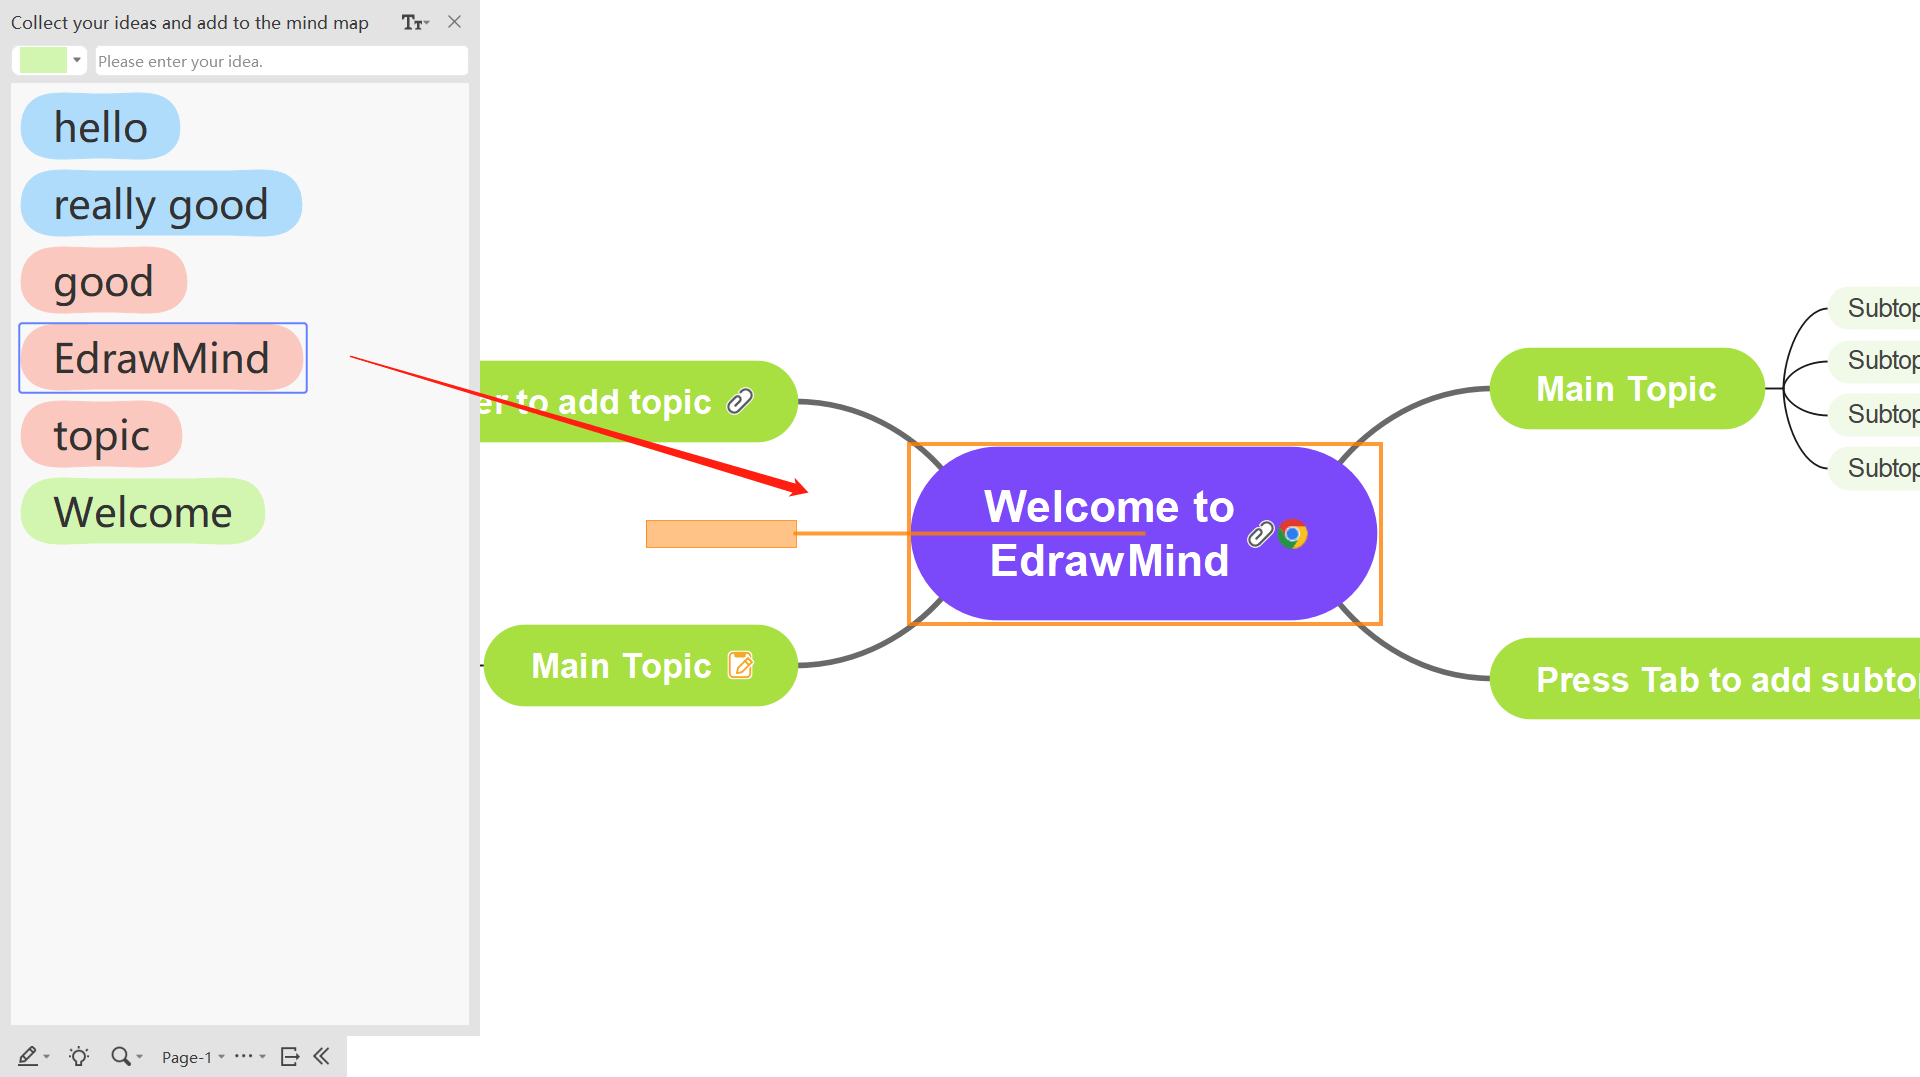1920x1077 pixels.
Task: Select the 'good' idea bubble
Action: tap(104, 281)
